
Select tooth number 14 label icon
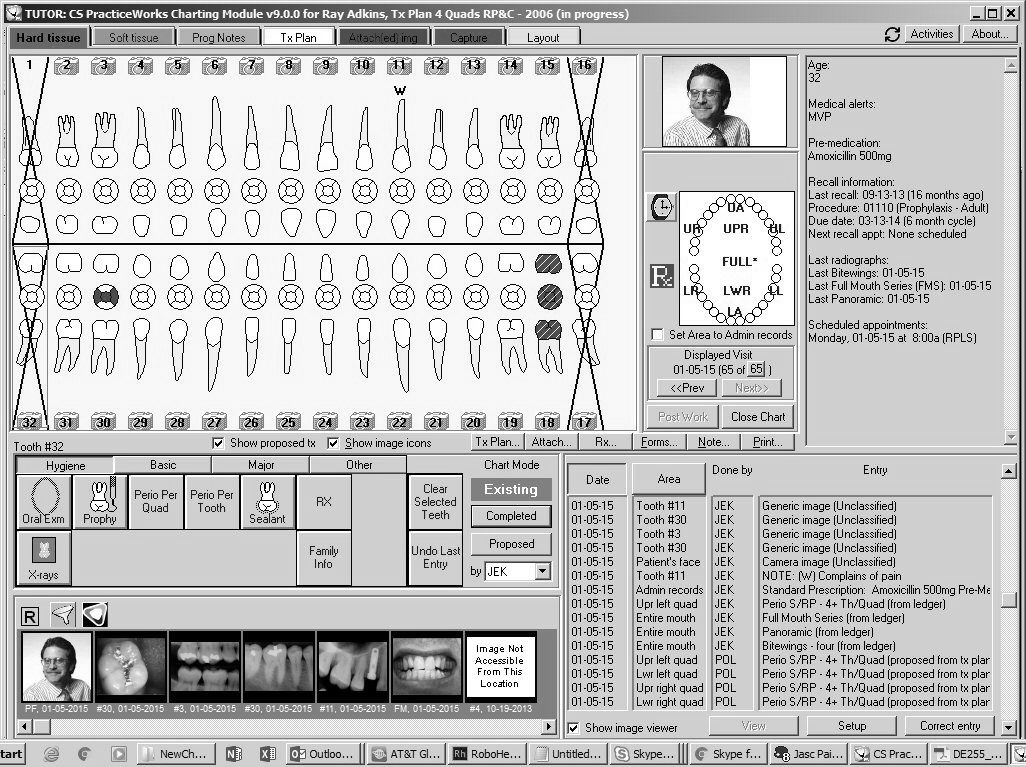[510, 65]
